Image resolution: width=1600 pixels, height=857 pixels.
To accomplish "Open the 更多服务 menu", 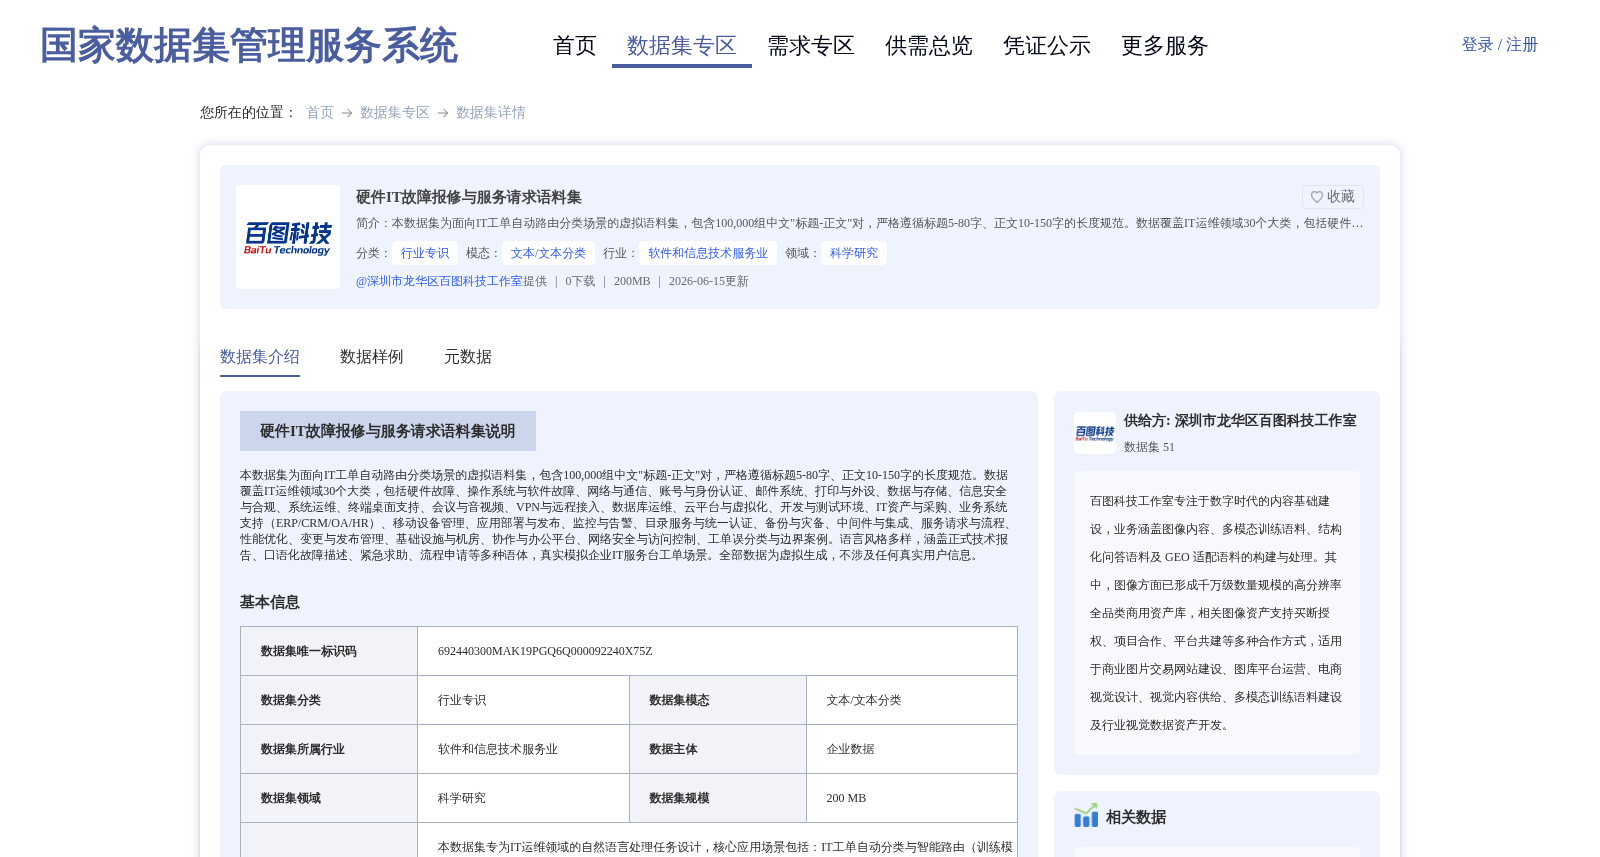I will pyautogui.click(x=1165, y=46).
